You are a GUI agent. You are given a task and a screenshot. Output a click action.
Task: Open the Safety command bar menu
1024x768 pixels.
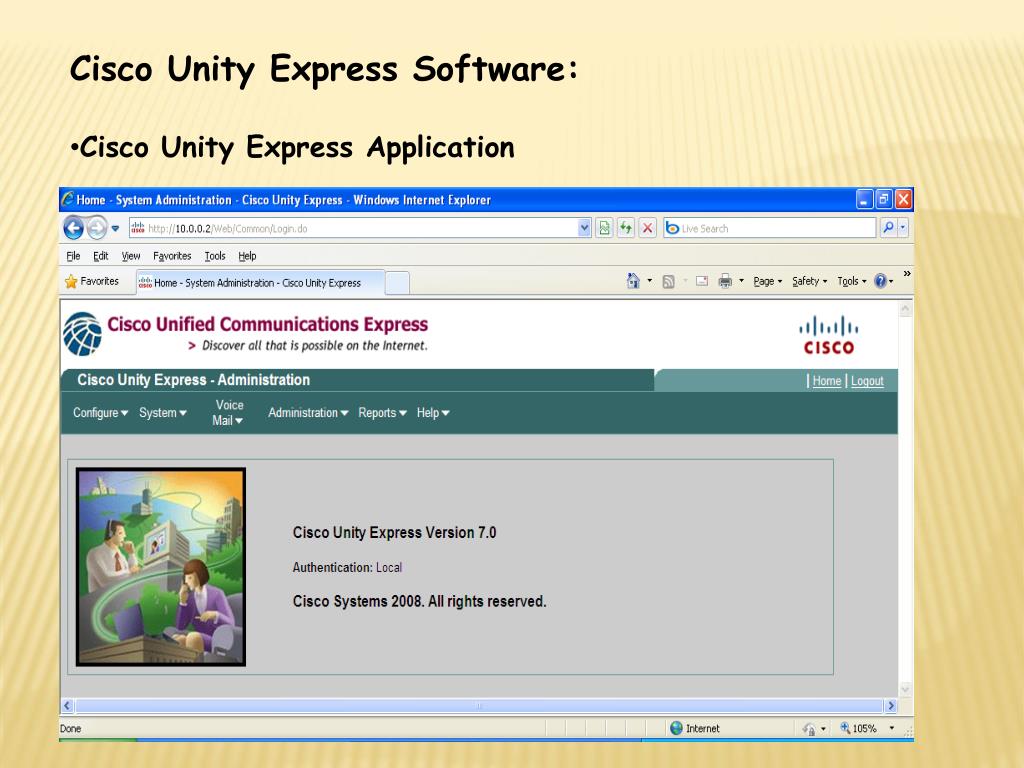[810, 281]
